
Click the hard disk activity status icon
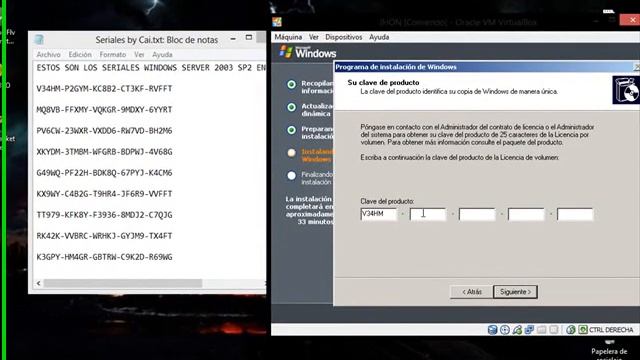[x=493, y=329]
